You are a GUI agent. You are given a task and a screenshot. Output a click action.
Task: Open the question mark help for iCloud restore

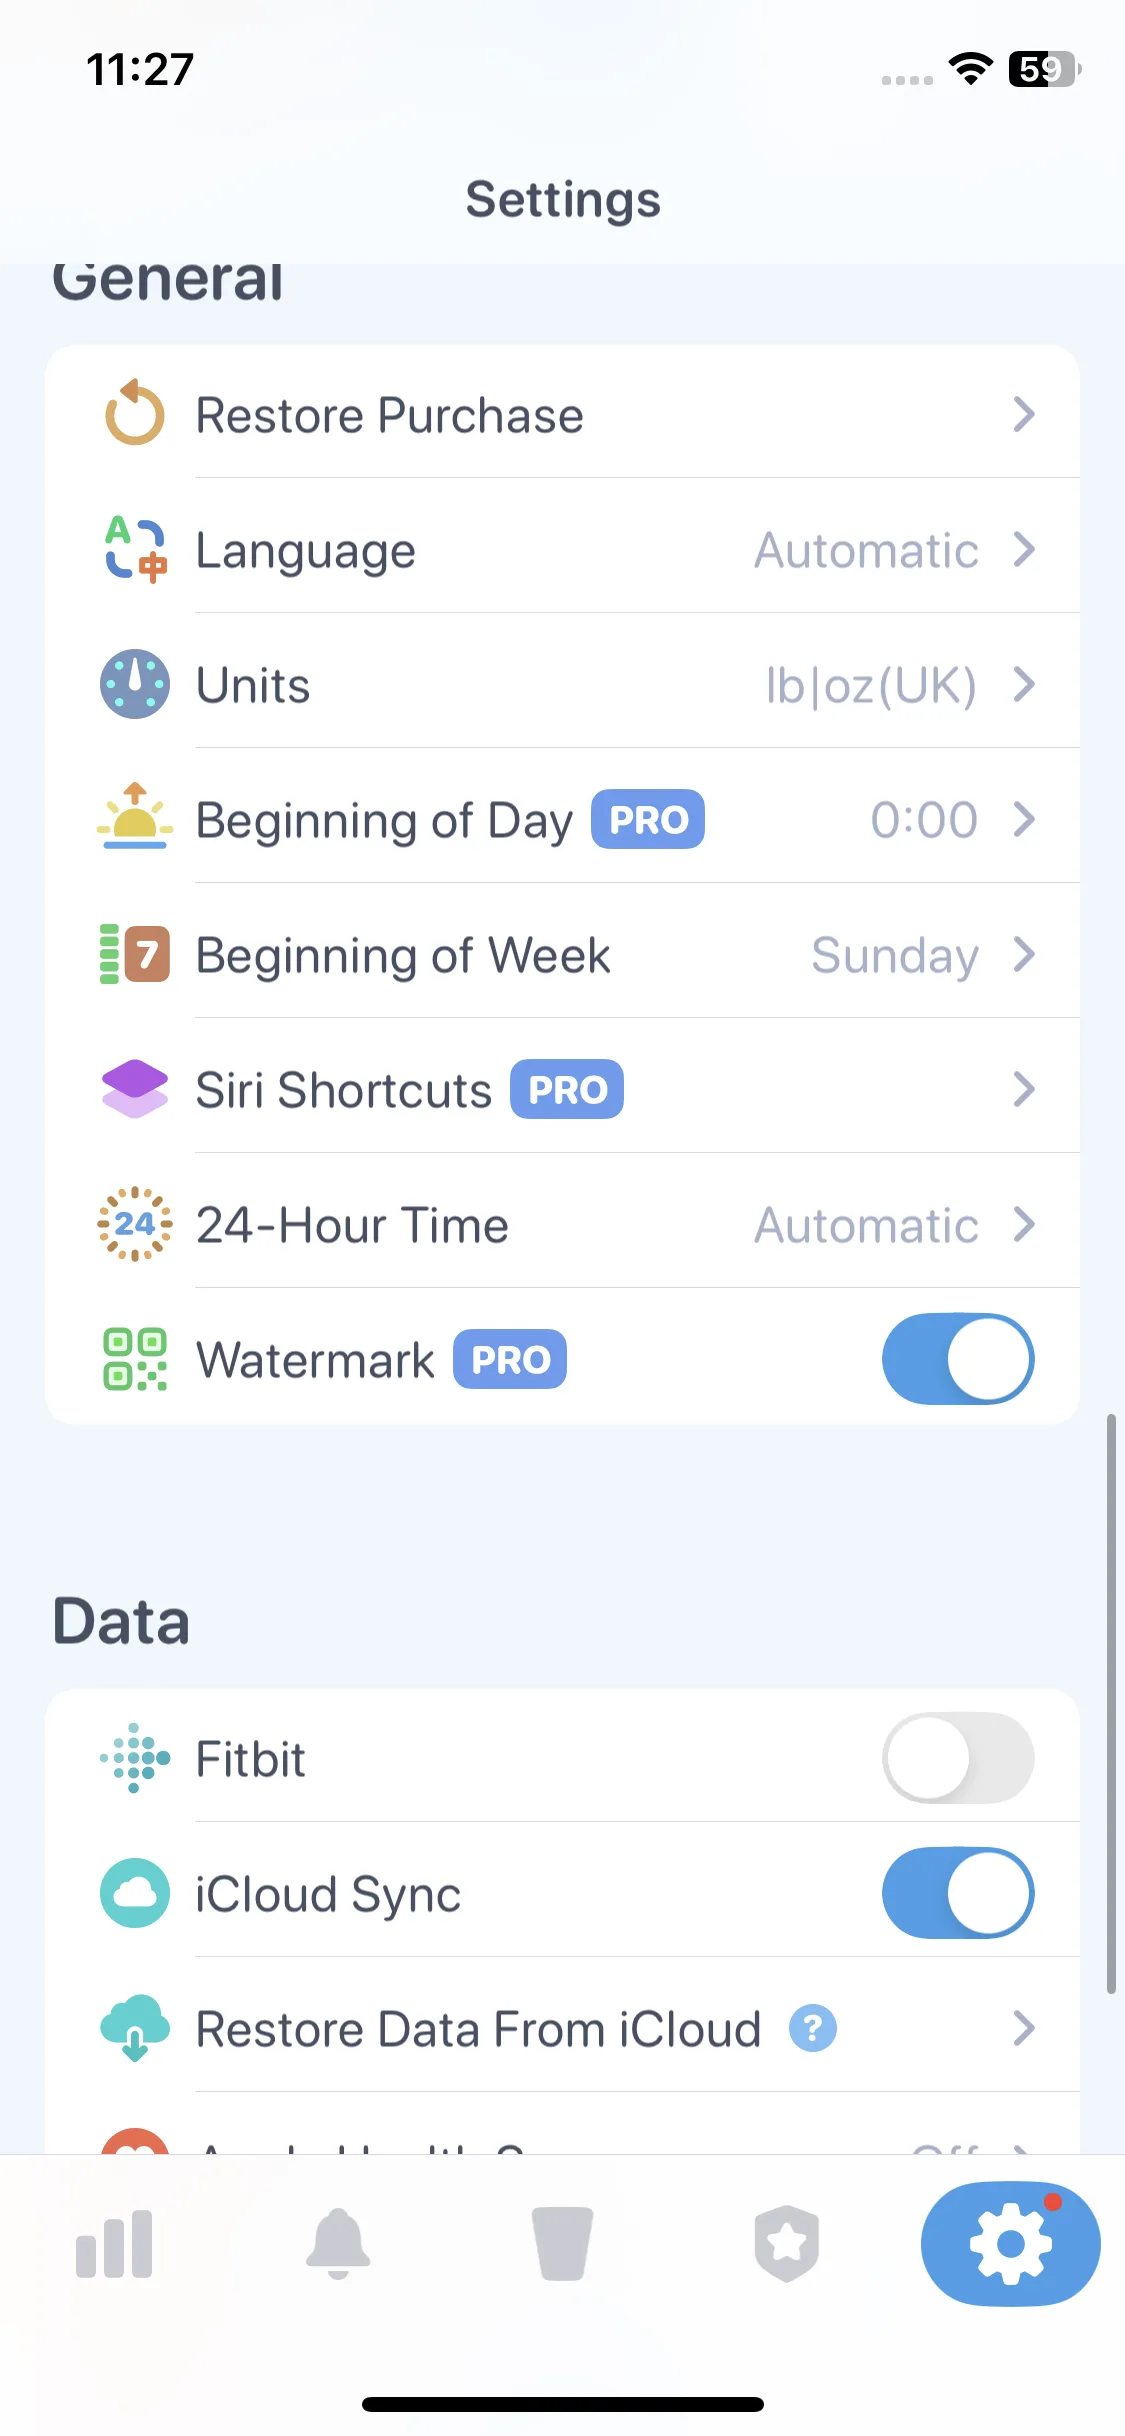tap(813, 2029)
